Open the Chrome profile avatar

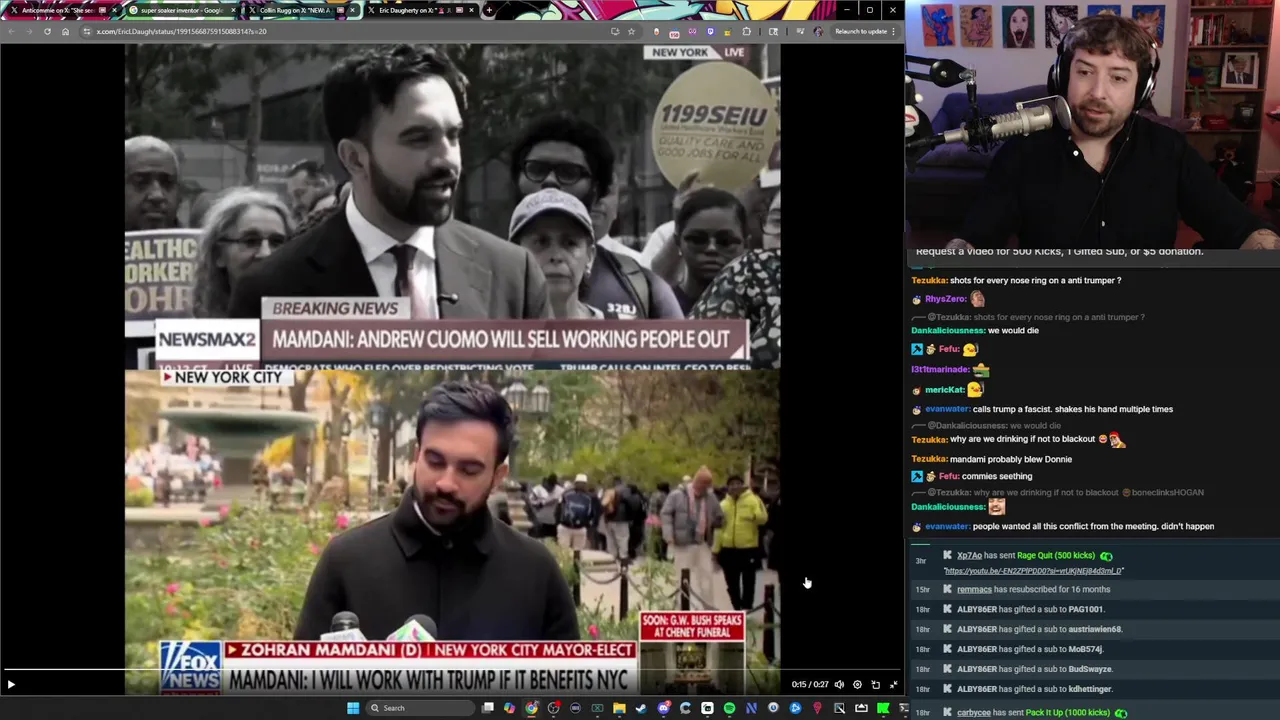tap(818, 31)
